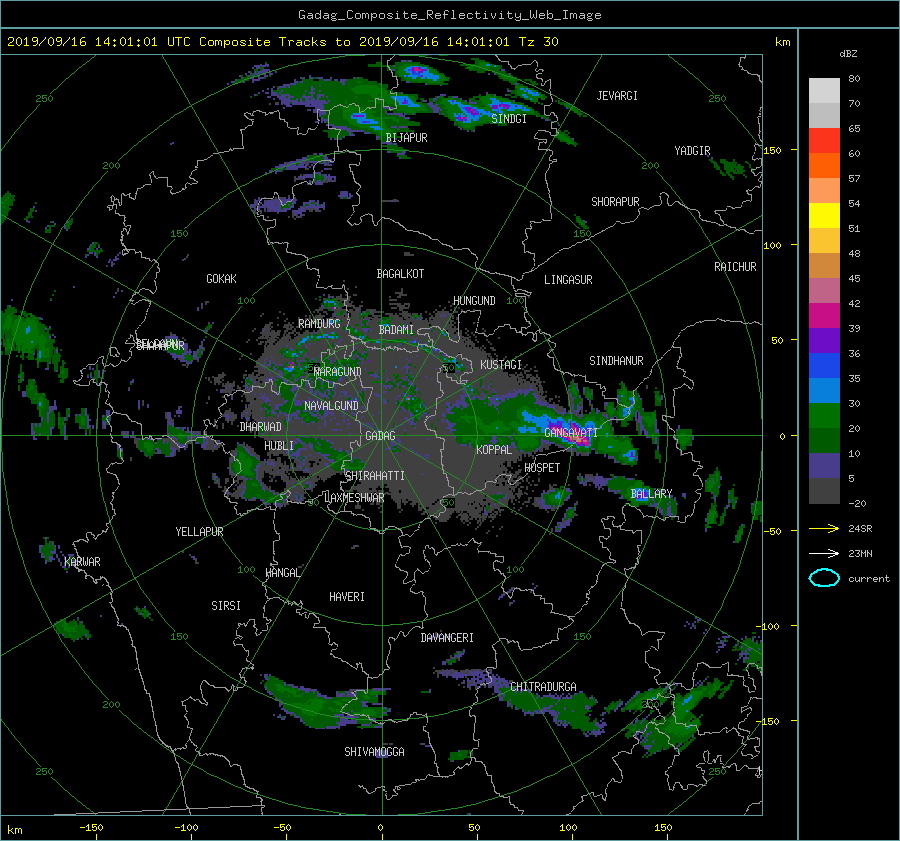Click the KUSTAGI city label
This screenshot has height=841, width=900.
pos(501,365)
